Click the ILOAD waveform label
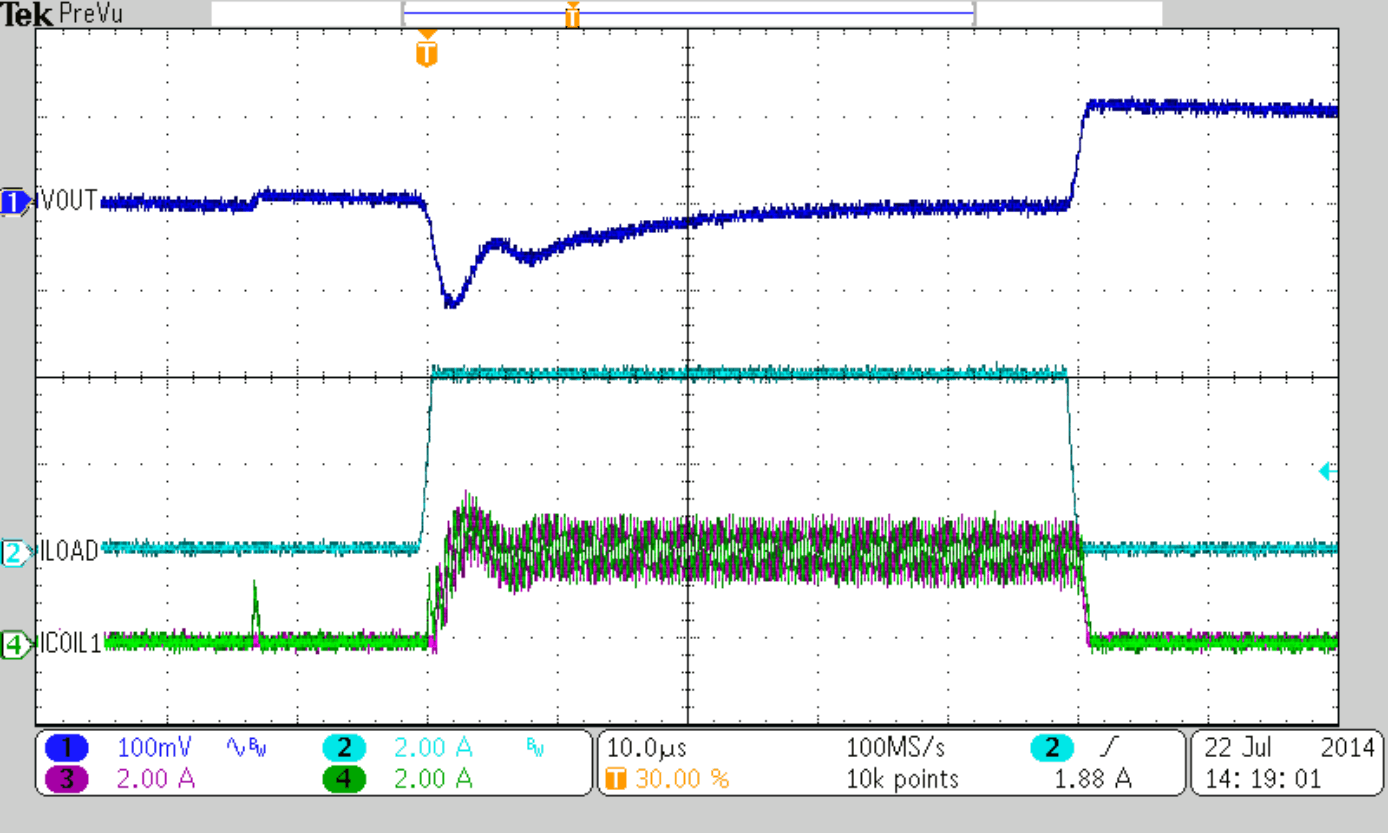The height and width of the screenshot is (833, 1388). pos(69,551)
